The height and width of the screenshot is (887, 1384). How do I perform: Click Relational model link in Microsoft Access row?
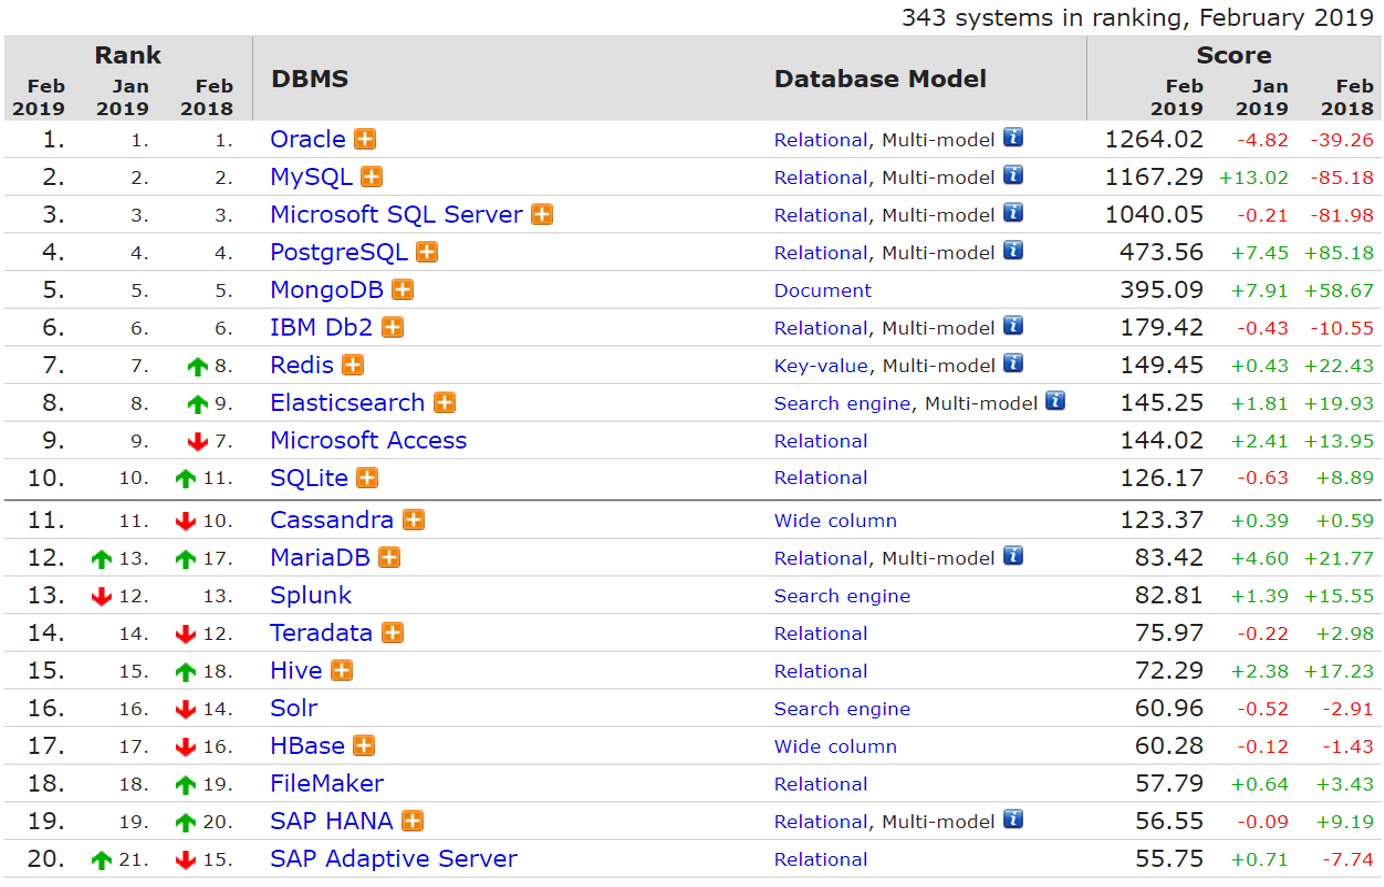pyautogui.click(x=821, y=441)
